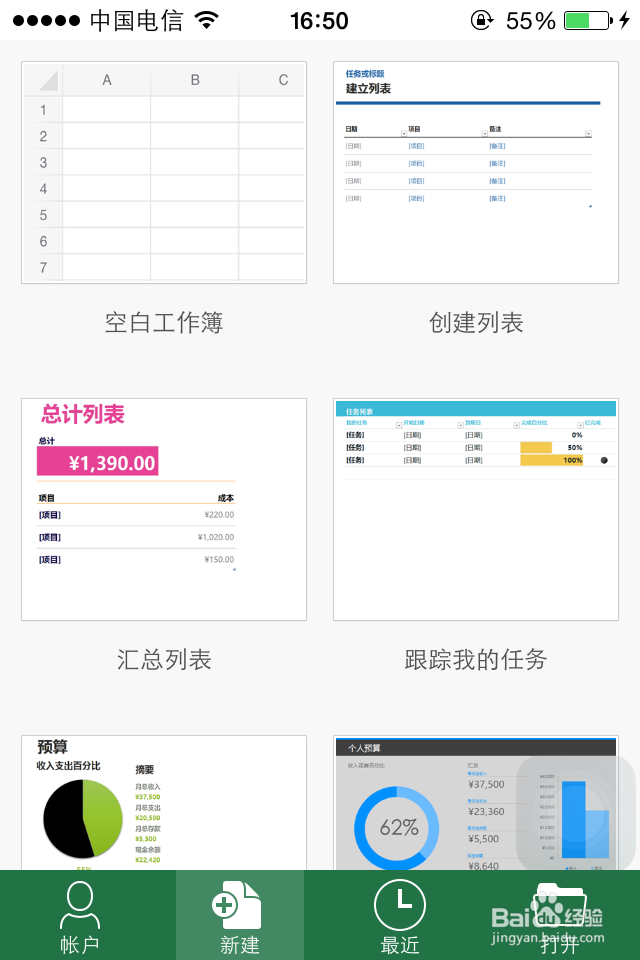Tap the person icon for 帐户

80,905
